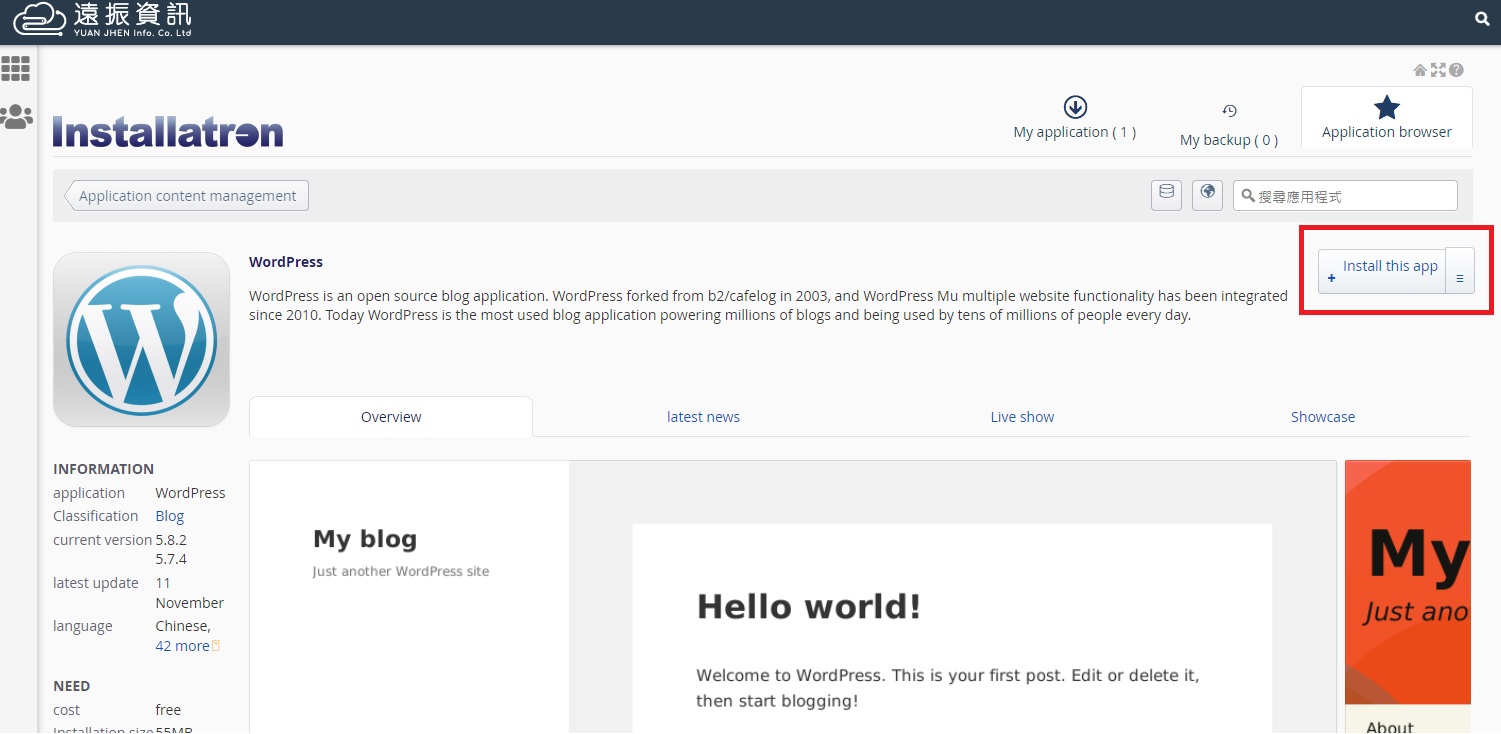Click the Yuan Jhen cloud logo
1501x734 pixels.
pyautogui.click(x=102, y=19)
